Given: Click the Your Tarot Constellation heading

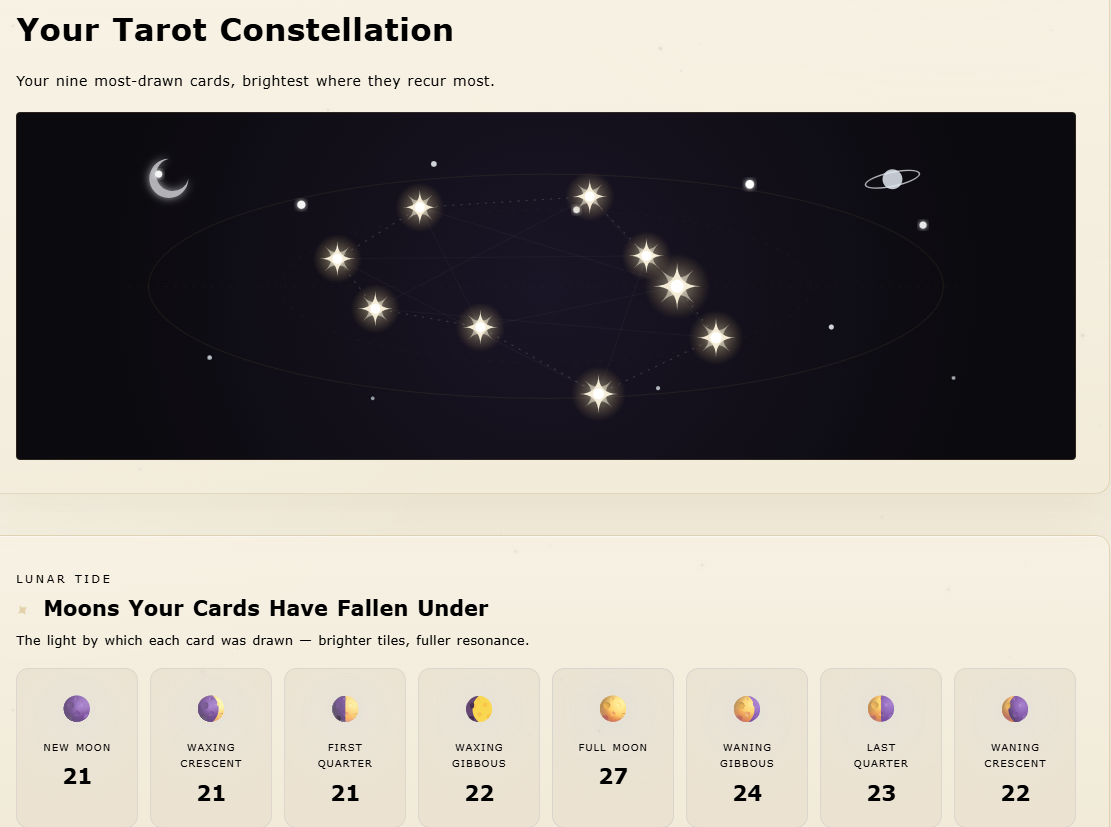Looking at the screenshot, I should [x=235, y=30].
